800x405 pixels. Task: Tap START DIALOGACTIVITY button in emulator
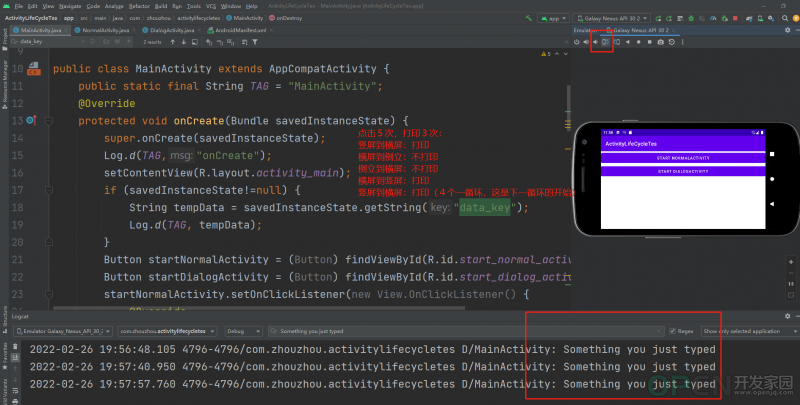(683, 171)
